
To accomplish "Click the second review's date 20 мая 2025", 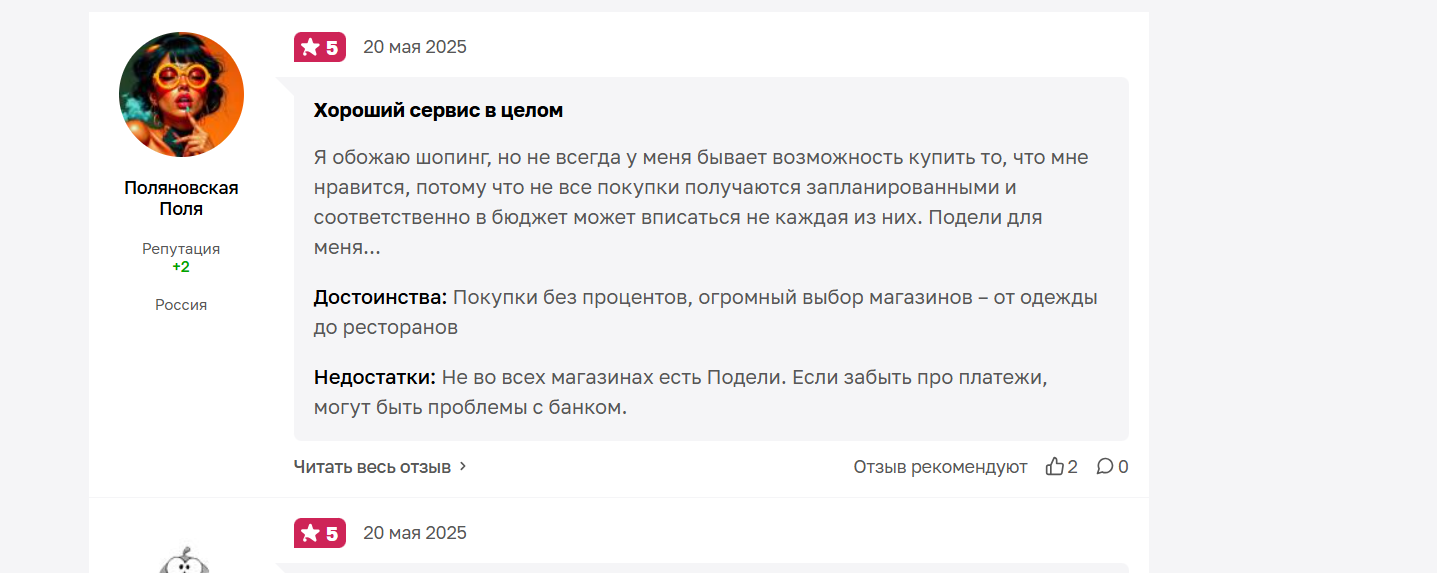I will 414,533.
